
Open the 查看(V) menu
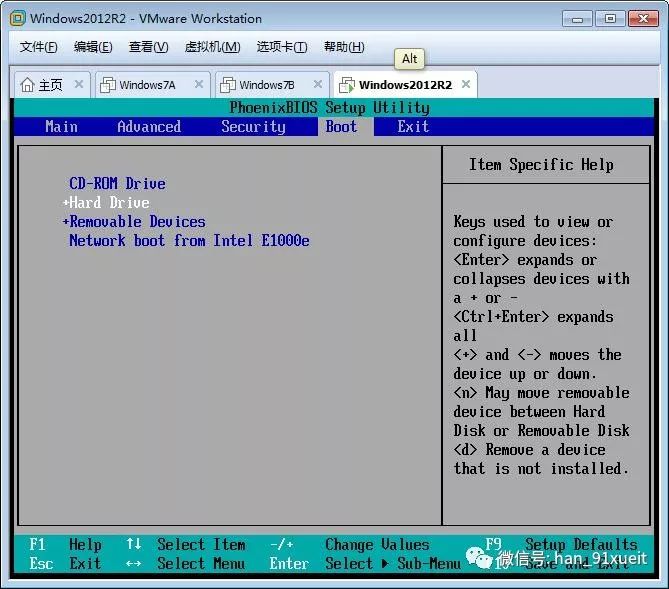[x=148, y=47]
